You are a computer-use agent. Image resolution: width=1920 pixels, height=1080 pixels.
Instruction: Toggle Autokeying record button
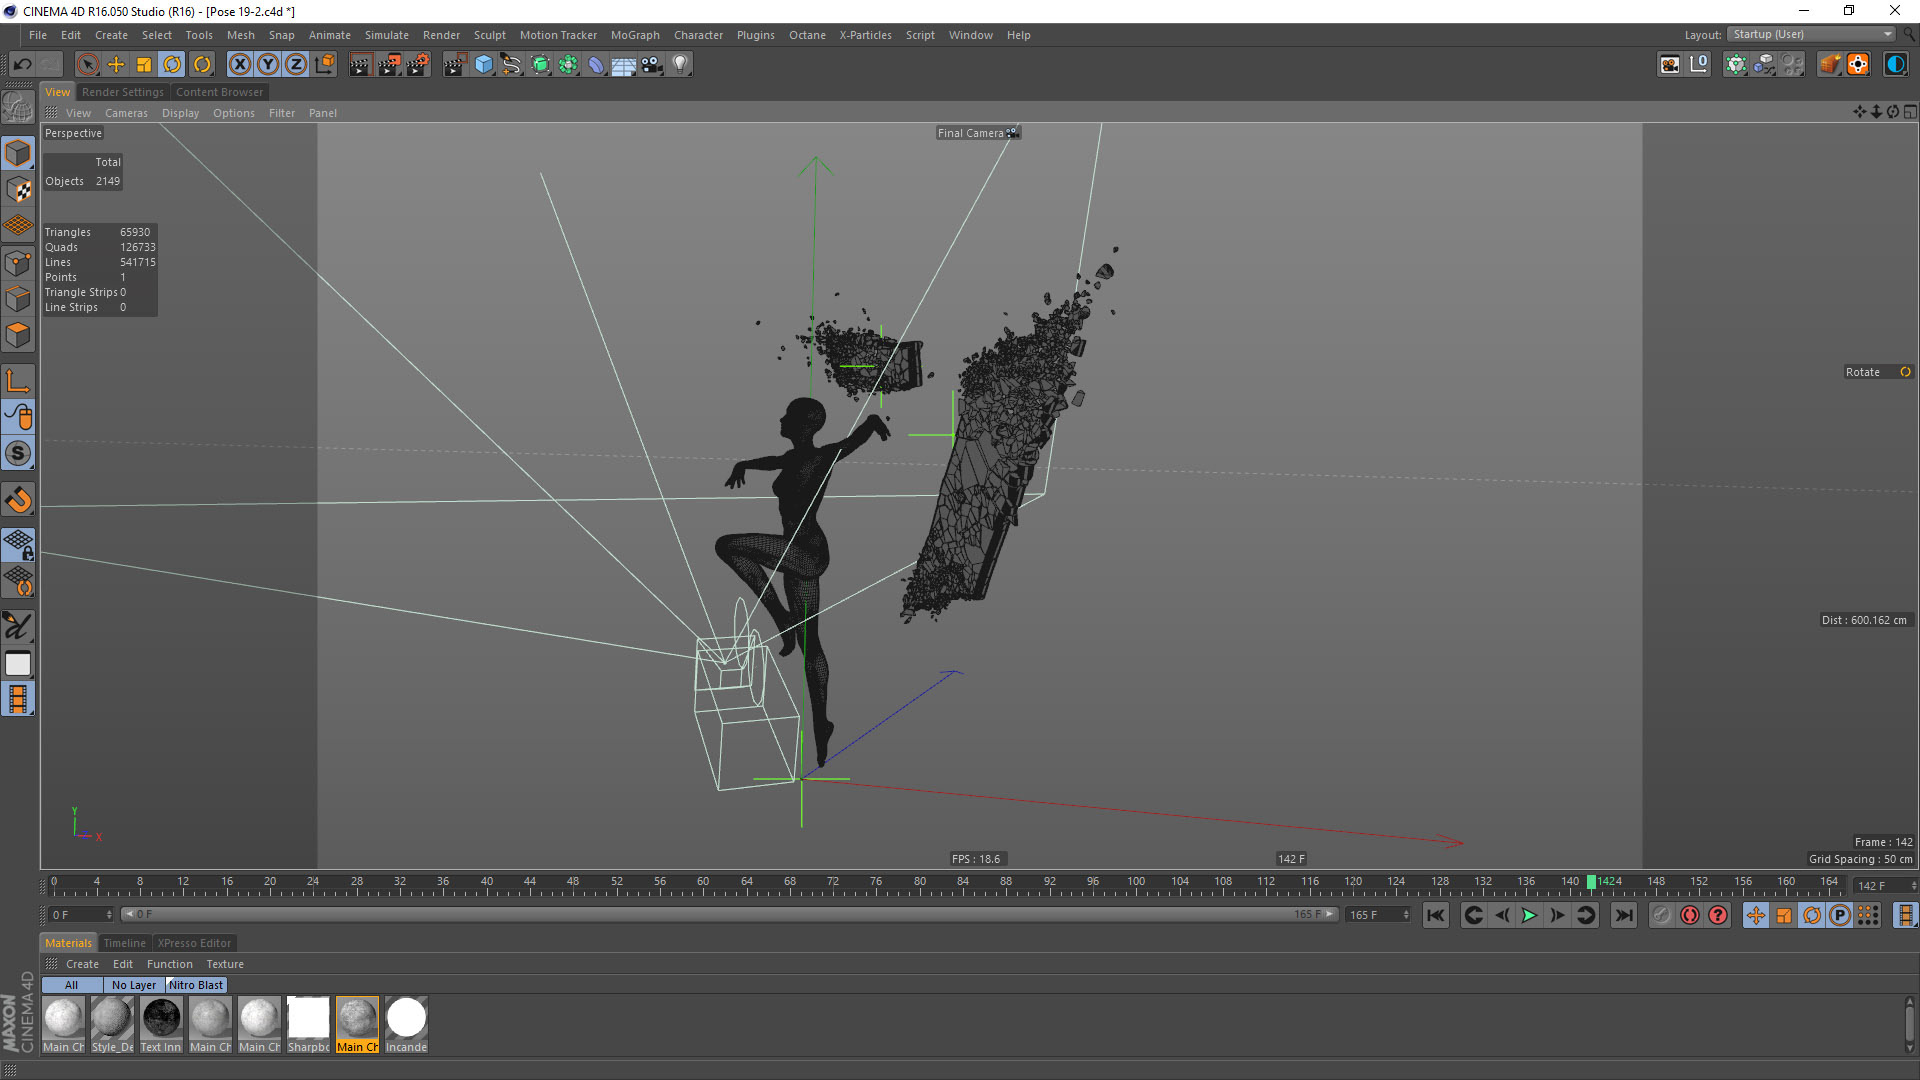pos(1689,915)
